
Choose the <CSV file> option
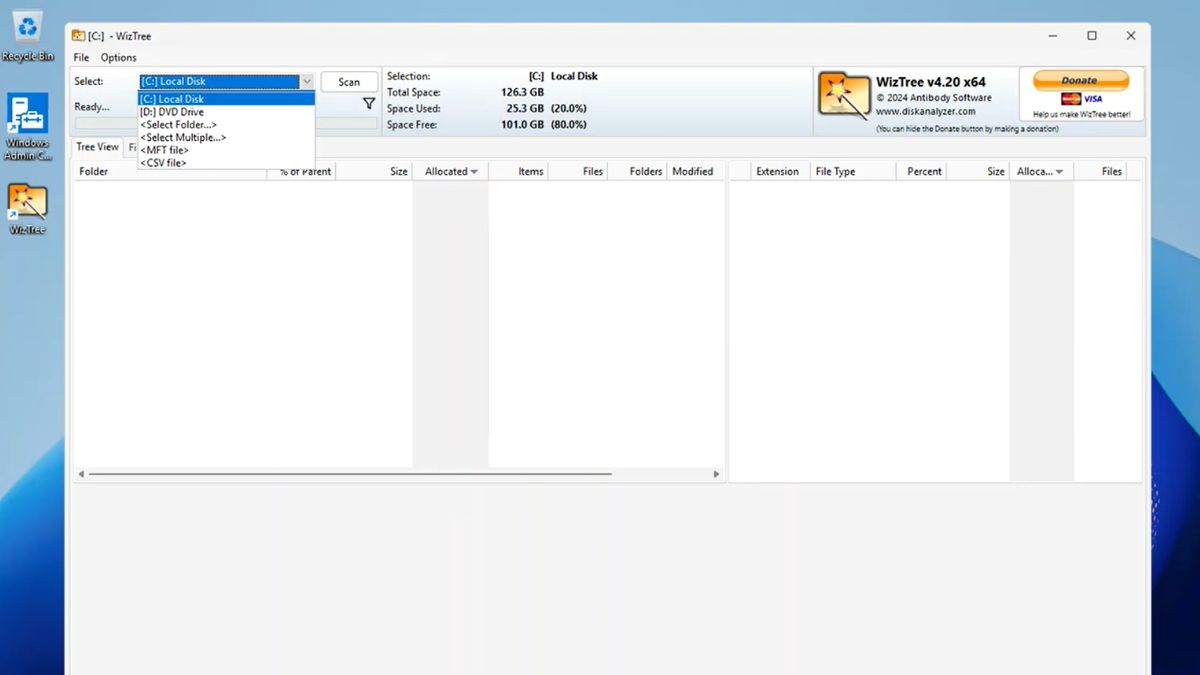(227, 163)
